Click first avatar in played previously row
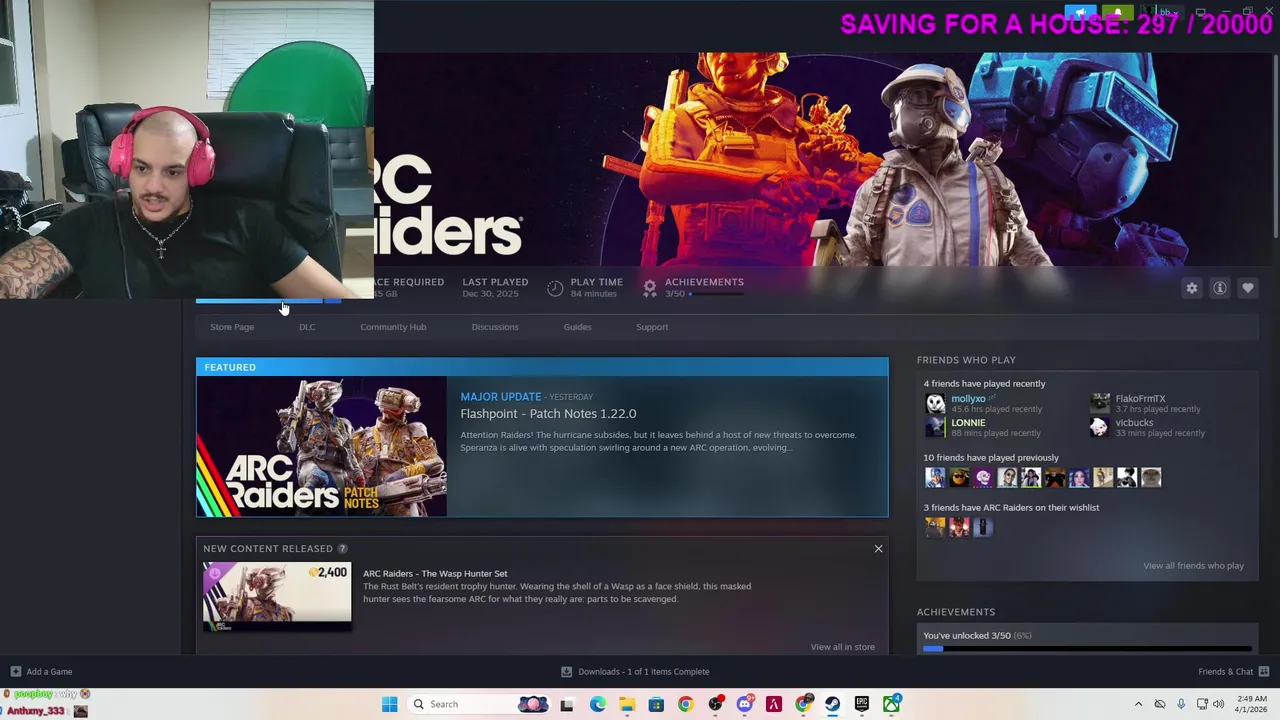This screenshot has height=720, width=1280. [935, 478]
